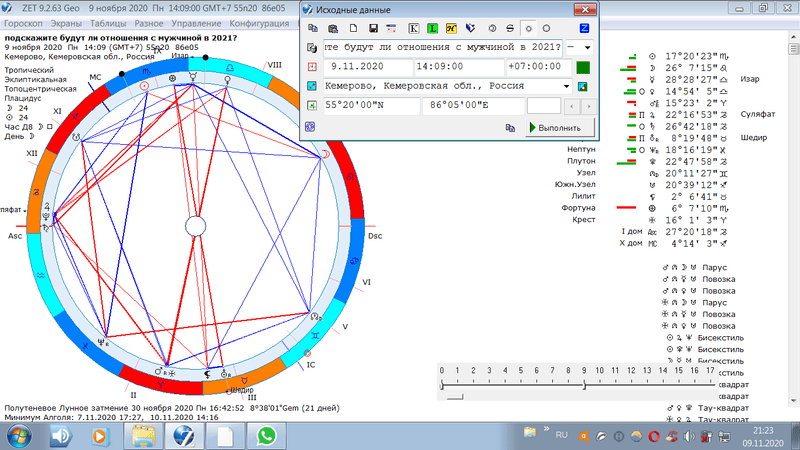Click the K icon in data toolbar

(x=413, y=27)
